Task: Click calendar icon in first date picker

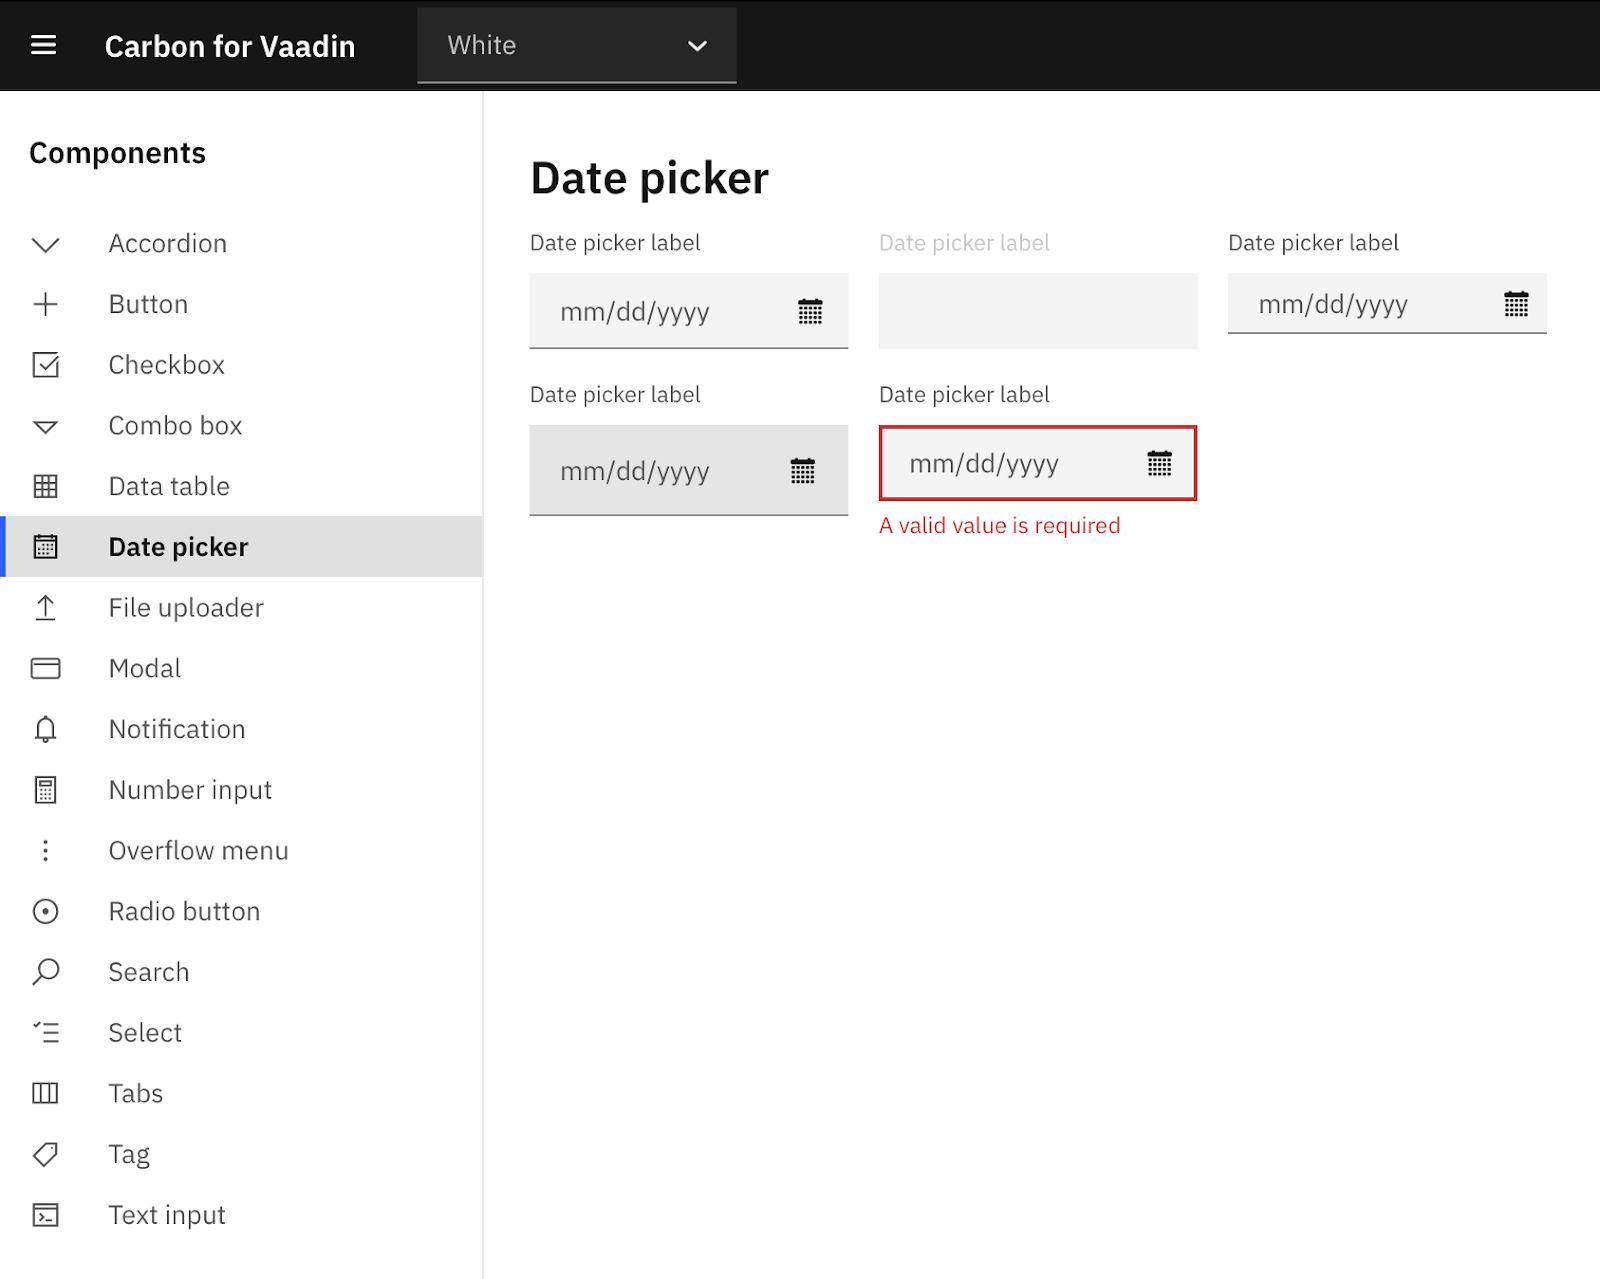Action: (810, 312)
